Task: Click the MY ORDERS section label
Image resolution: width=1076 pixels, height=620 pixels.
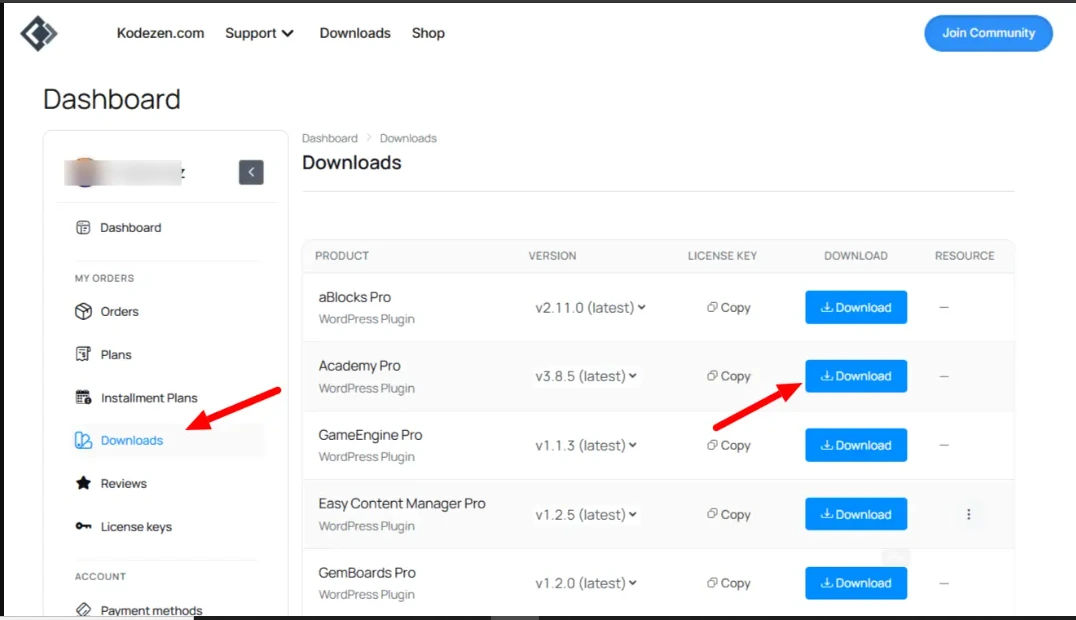Action: pos(104,278)
